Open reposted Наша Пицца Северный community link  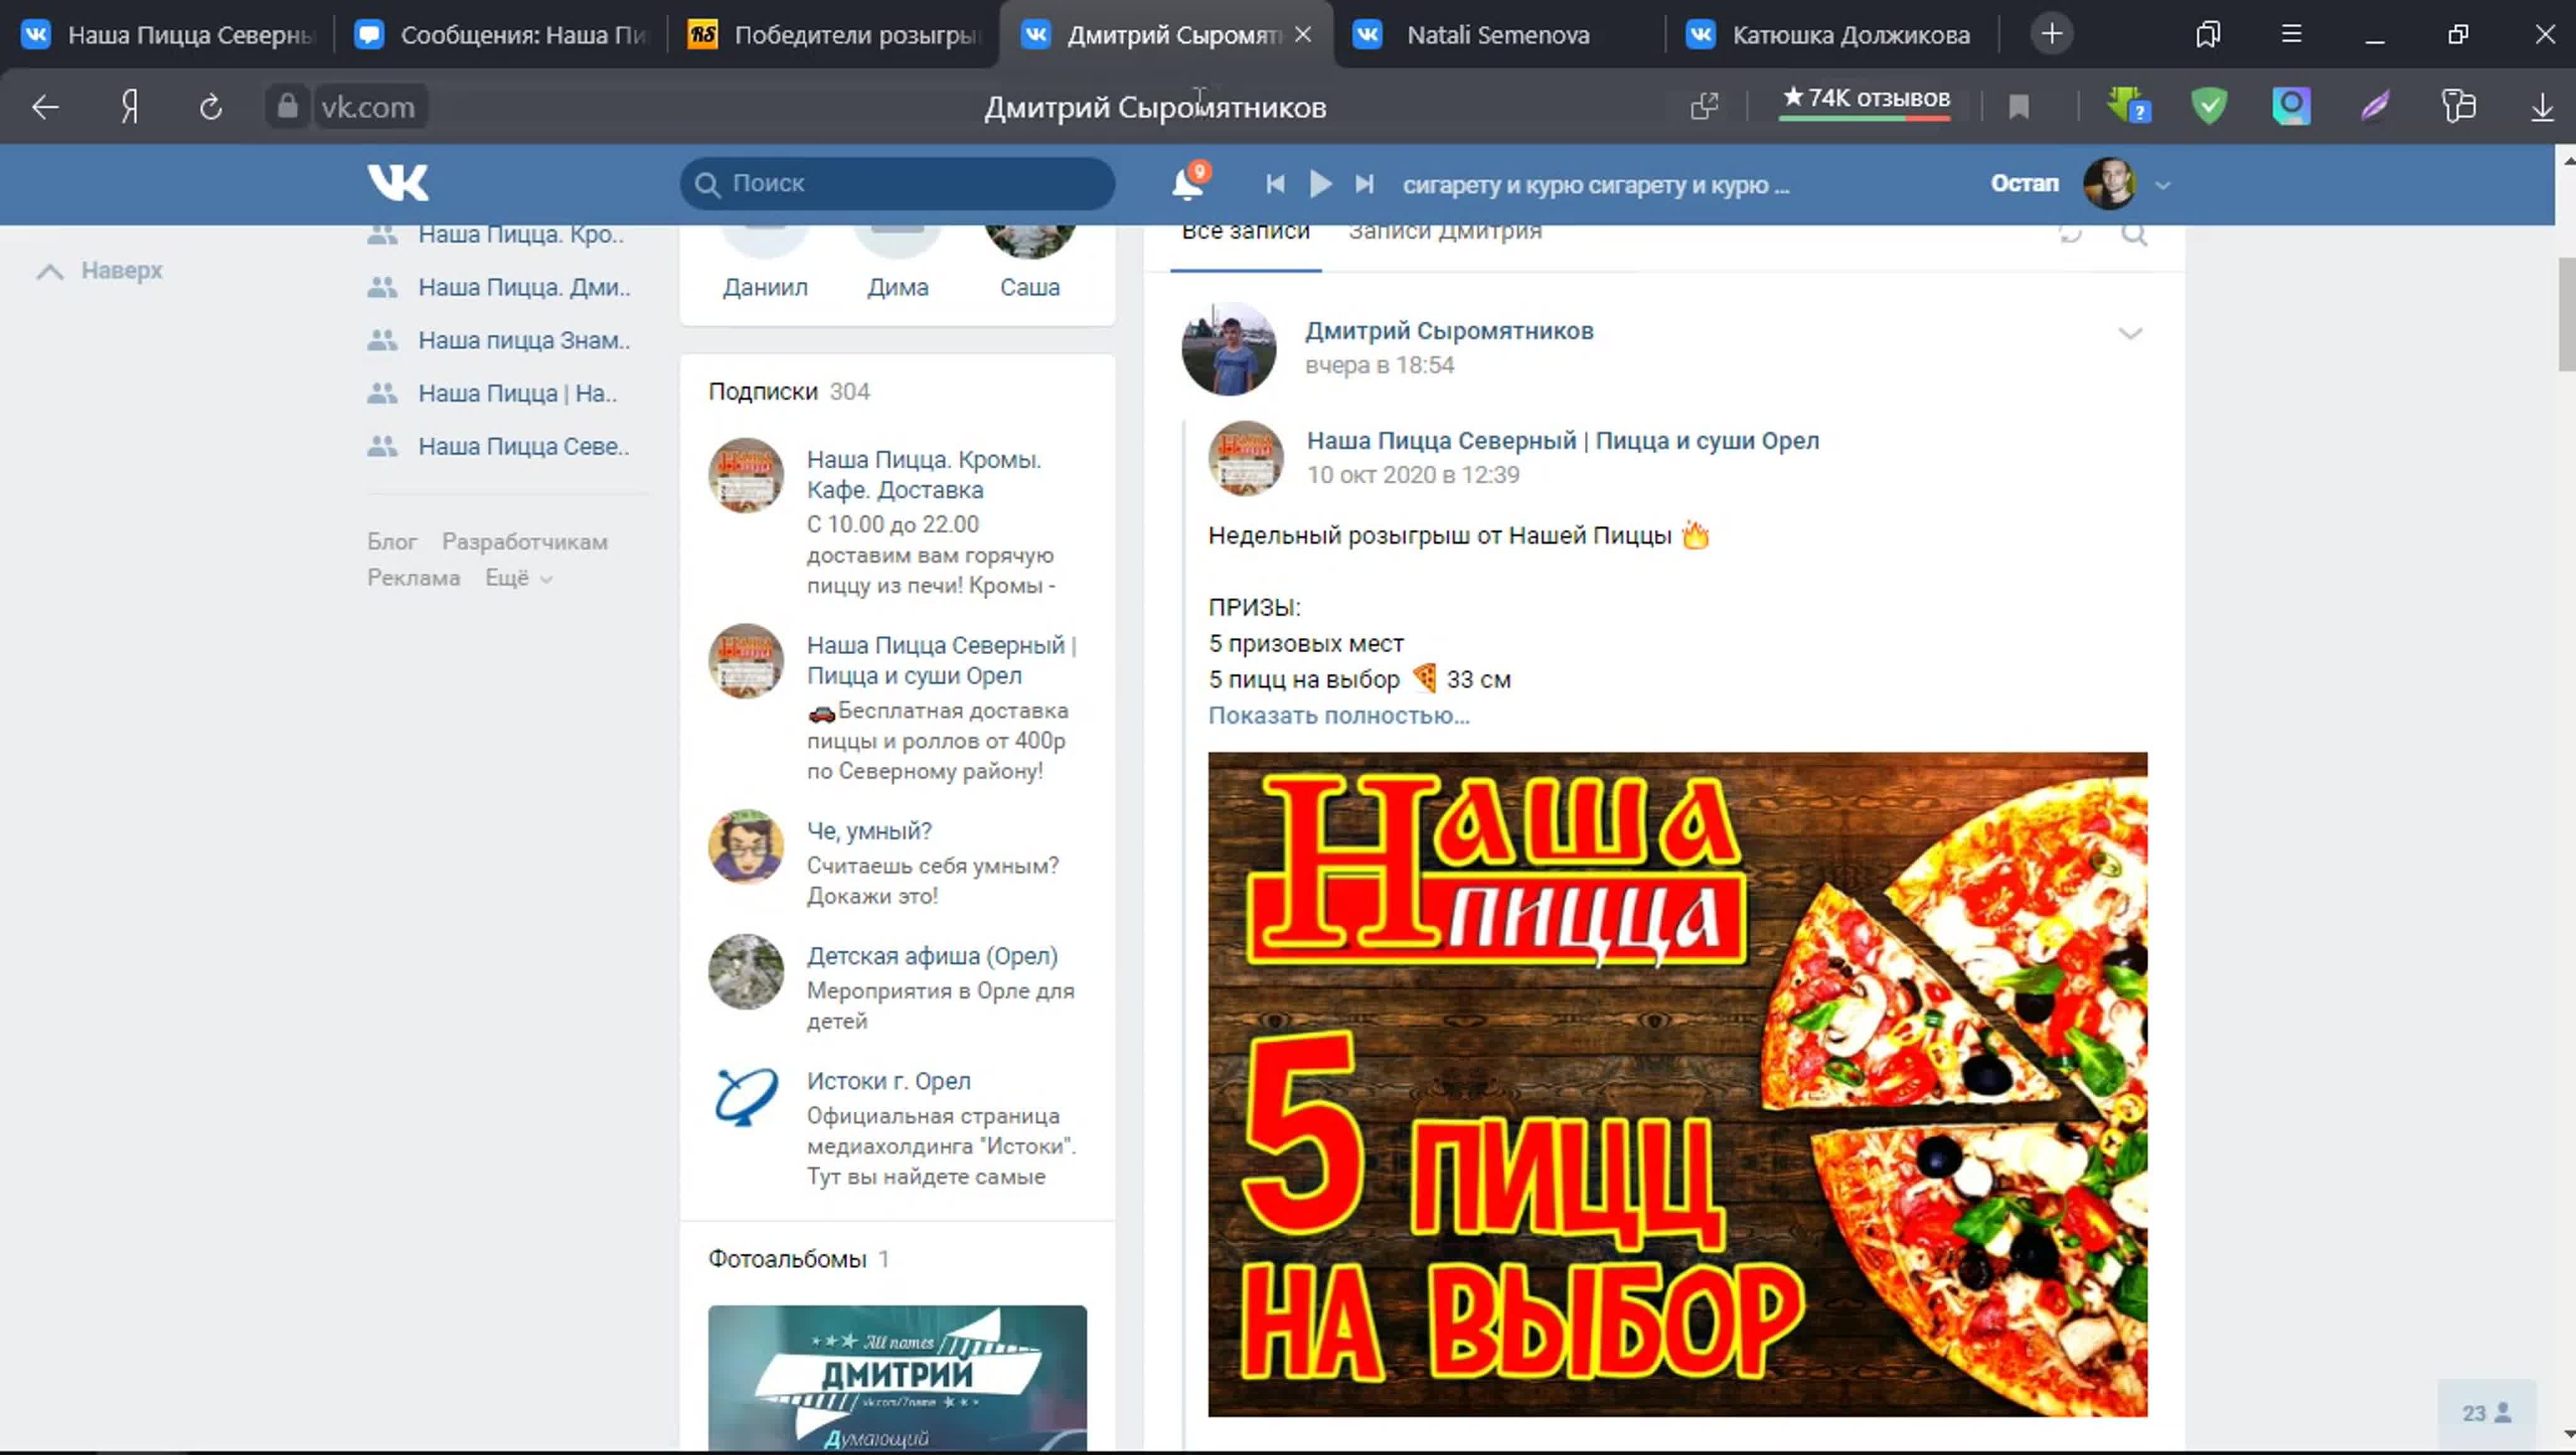tap(1563, 441)
